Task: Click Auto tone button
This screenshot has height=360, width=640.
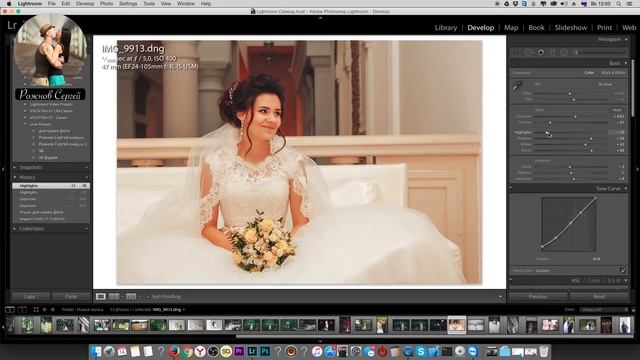Action: coord(617,110)
